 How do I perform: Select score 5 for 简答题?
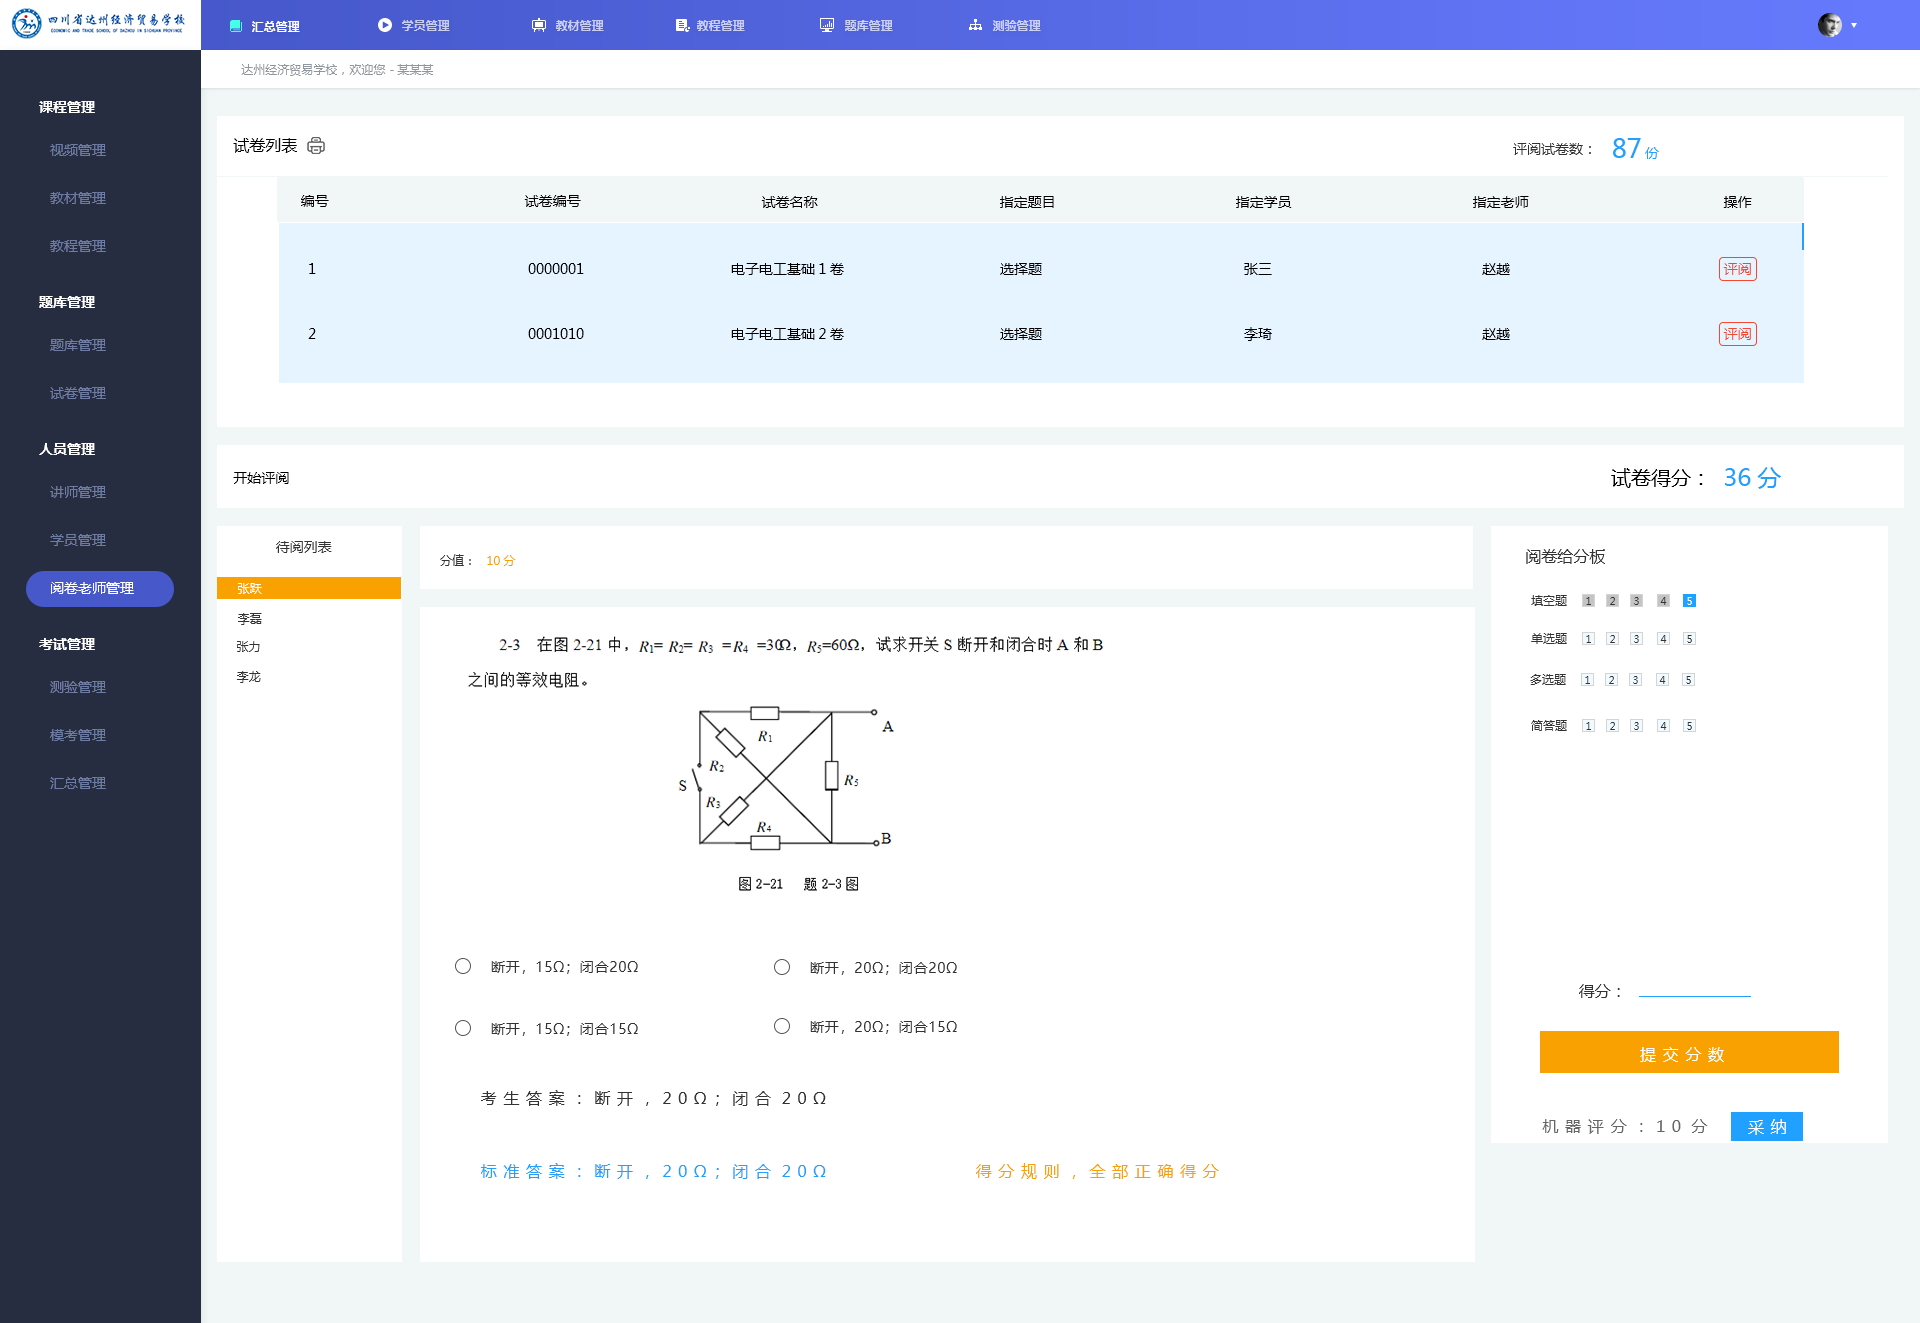[1689, 726]
